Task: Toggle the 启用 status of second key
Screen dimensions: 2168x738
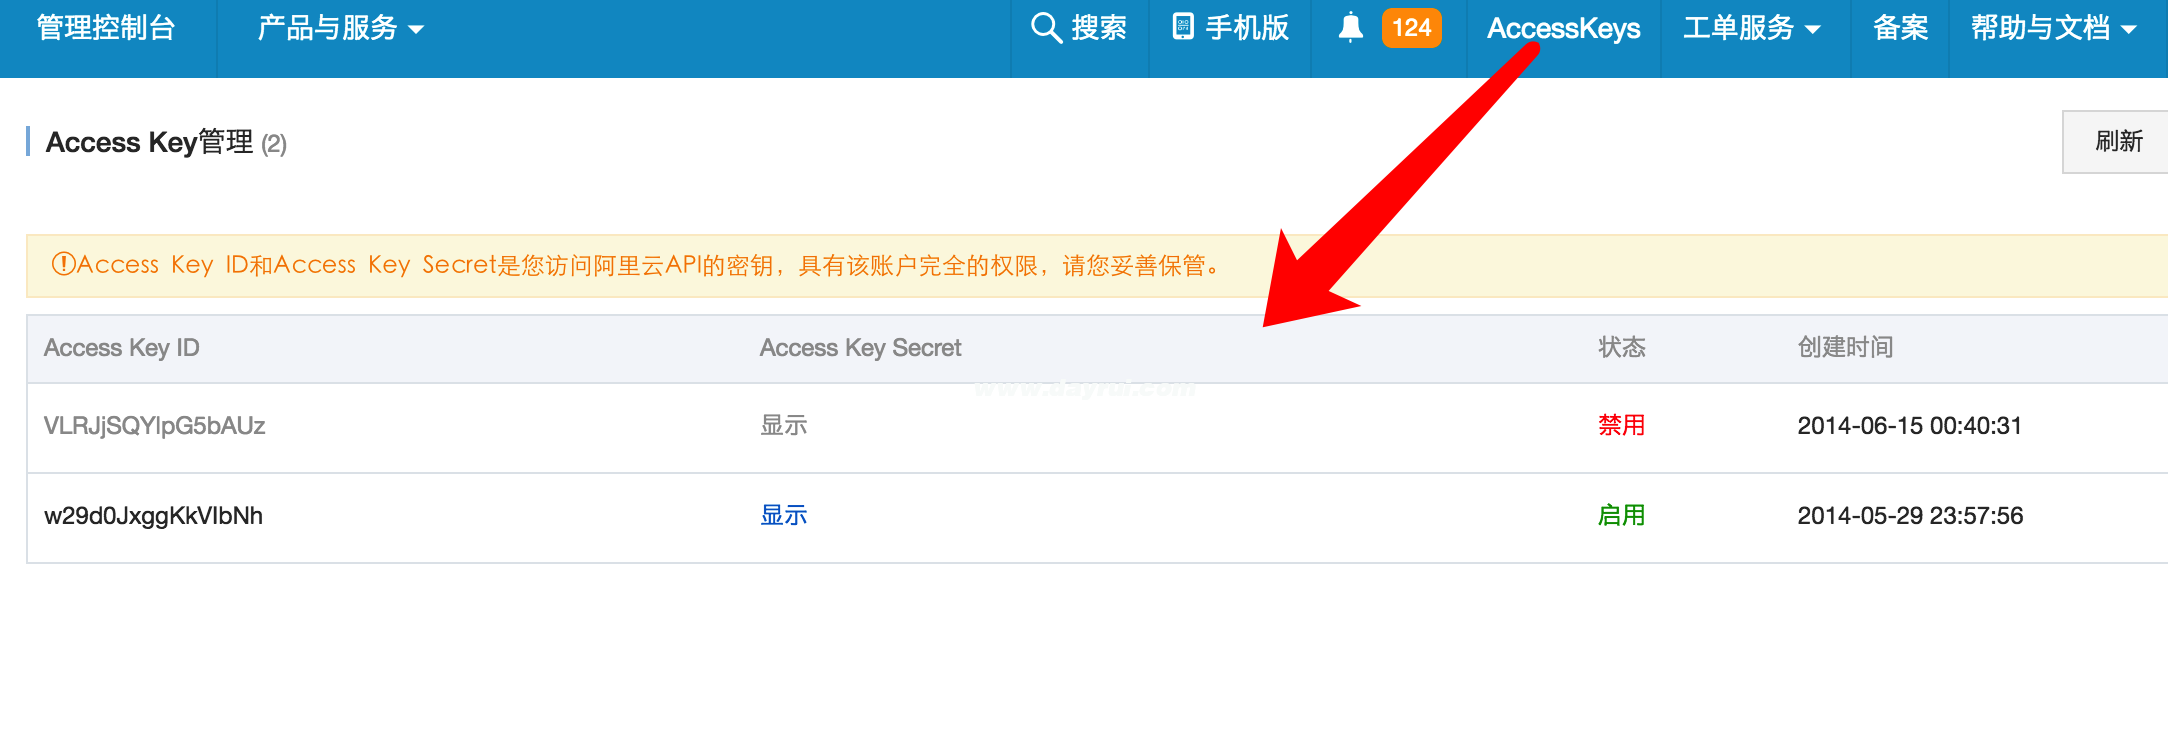Action: pyautogui.click(x=1621, y=515)
